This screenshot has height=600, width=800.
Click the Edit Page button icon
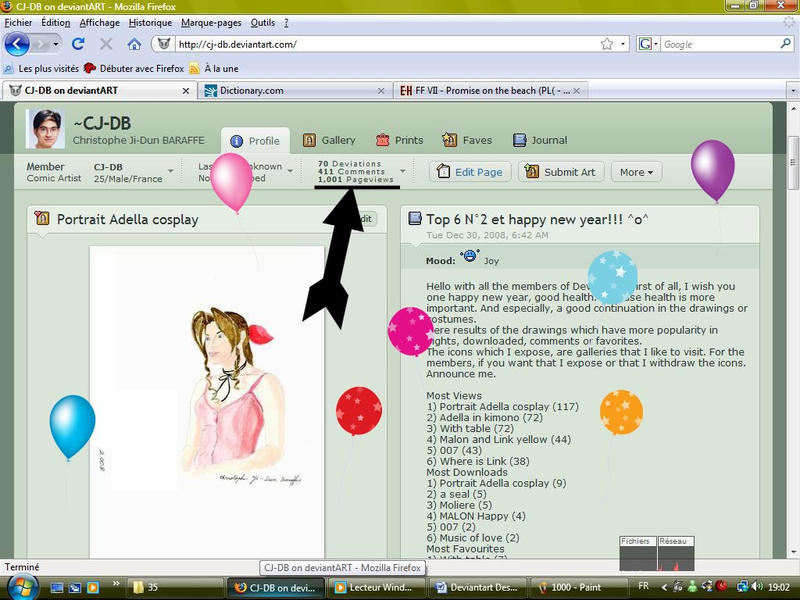tap(443, 171)
